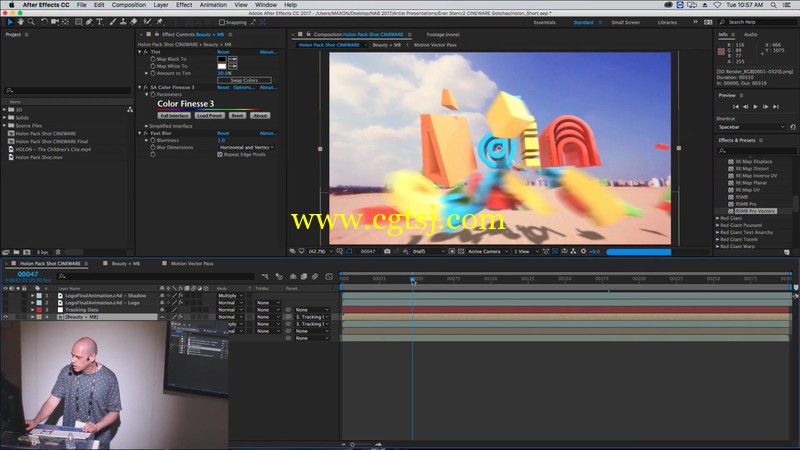Expand Red Giant effects category
This screenshot has height=450, width=800.
(x=718, y=218)
